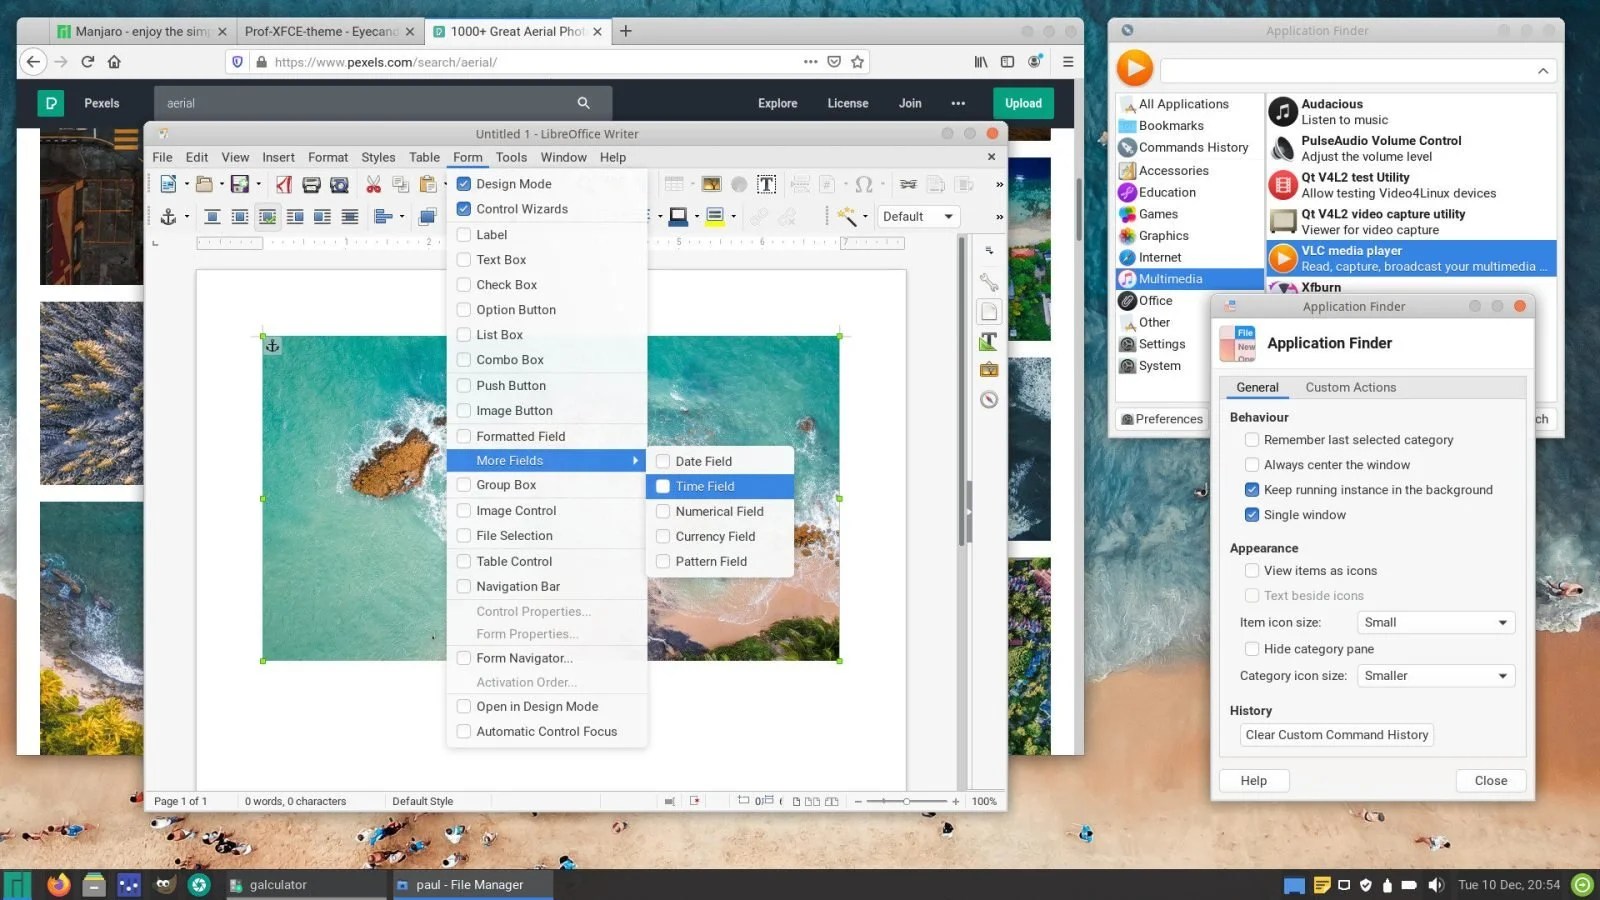Click Clear Custom Command History
The width and height of the screenshot is (1600, 900).
[x=1337, y=734]
